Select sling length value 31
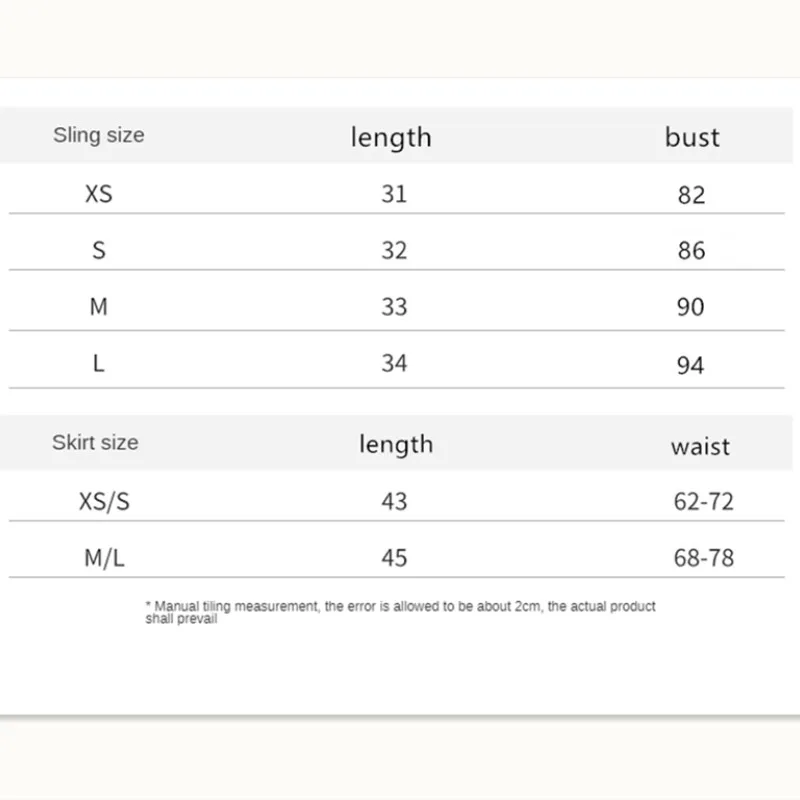800x800 pixels. [394, 194]
